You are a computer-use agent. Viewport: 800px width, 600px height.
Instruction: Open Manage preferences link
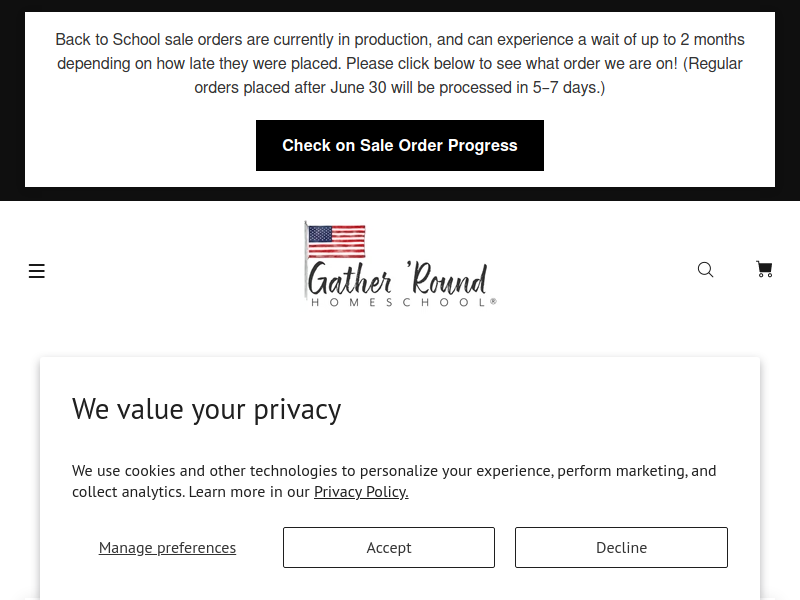[167, 547]
